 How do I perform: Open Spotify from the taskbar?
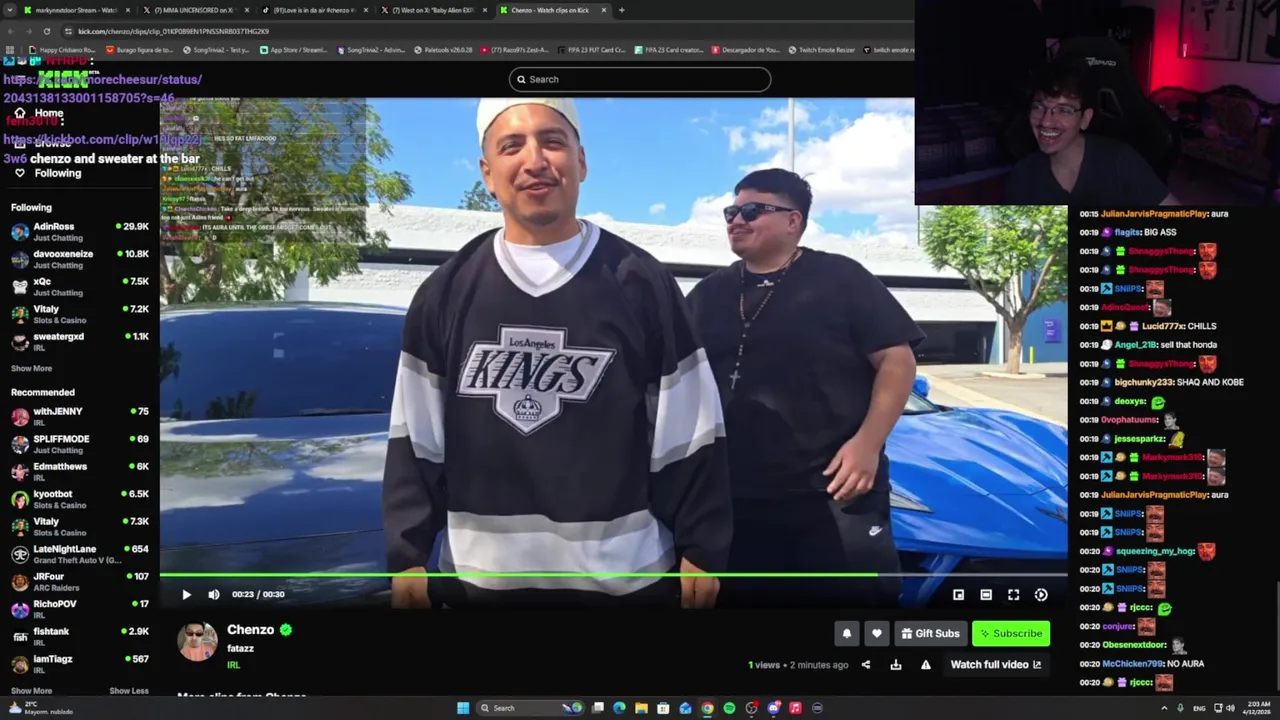coord(729,708)
